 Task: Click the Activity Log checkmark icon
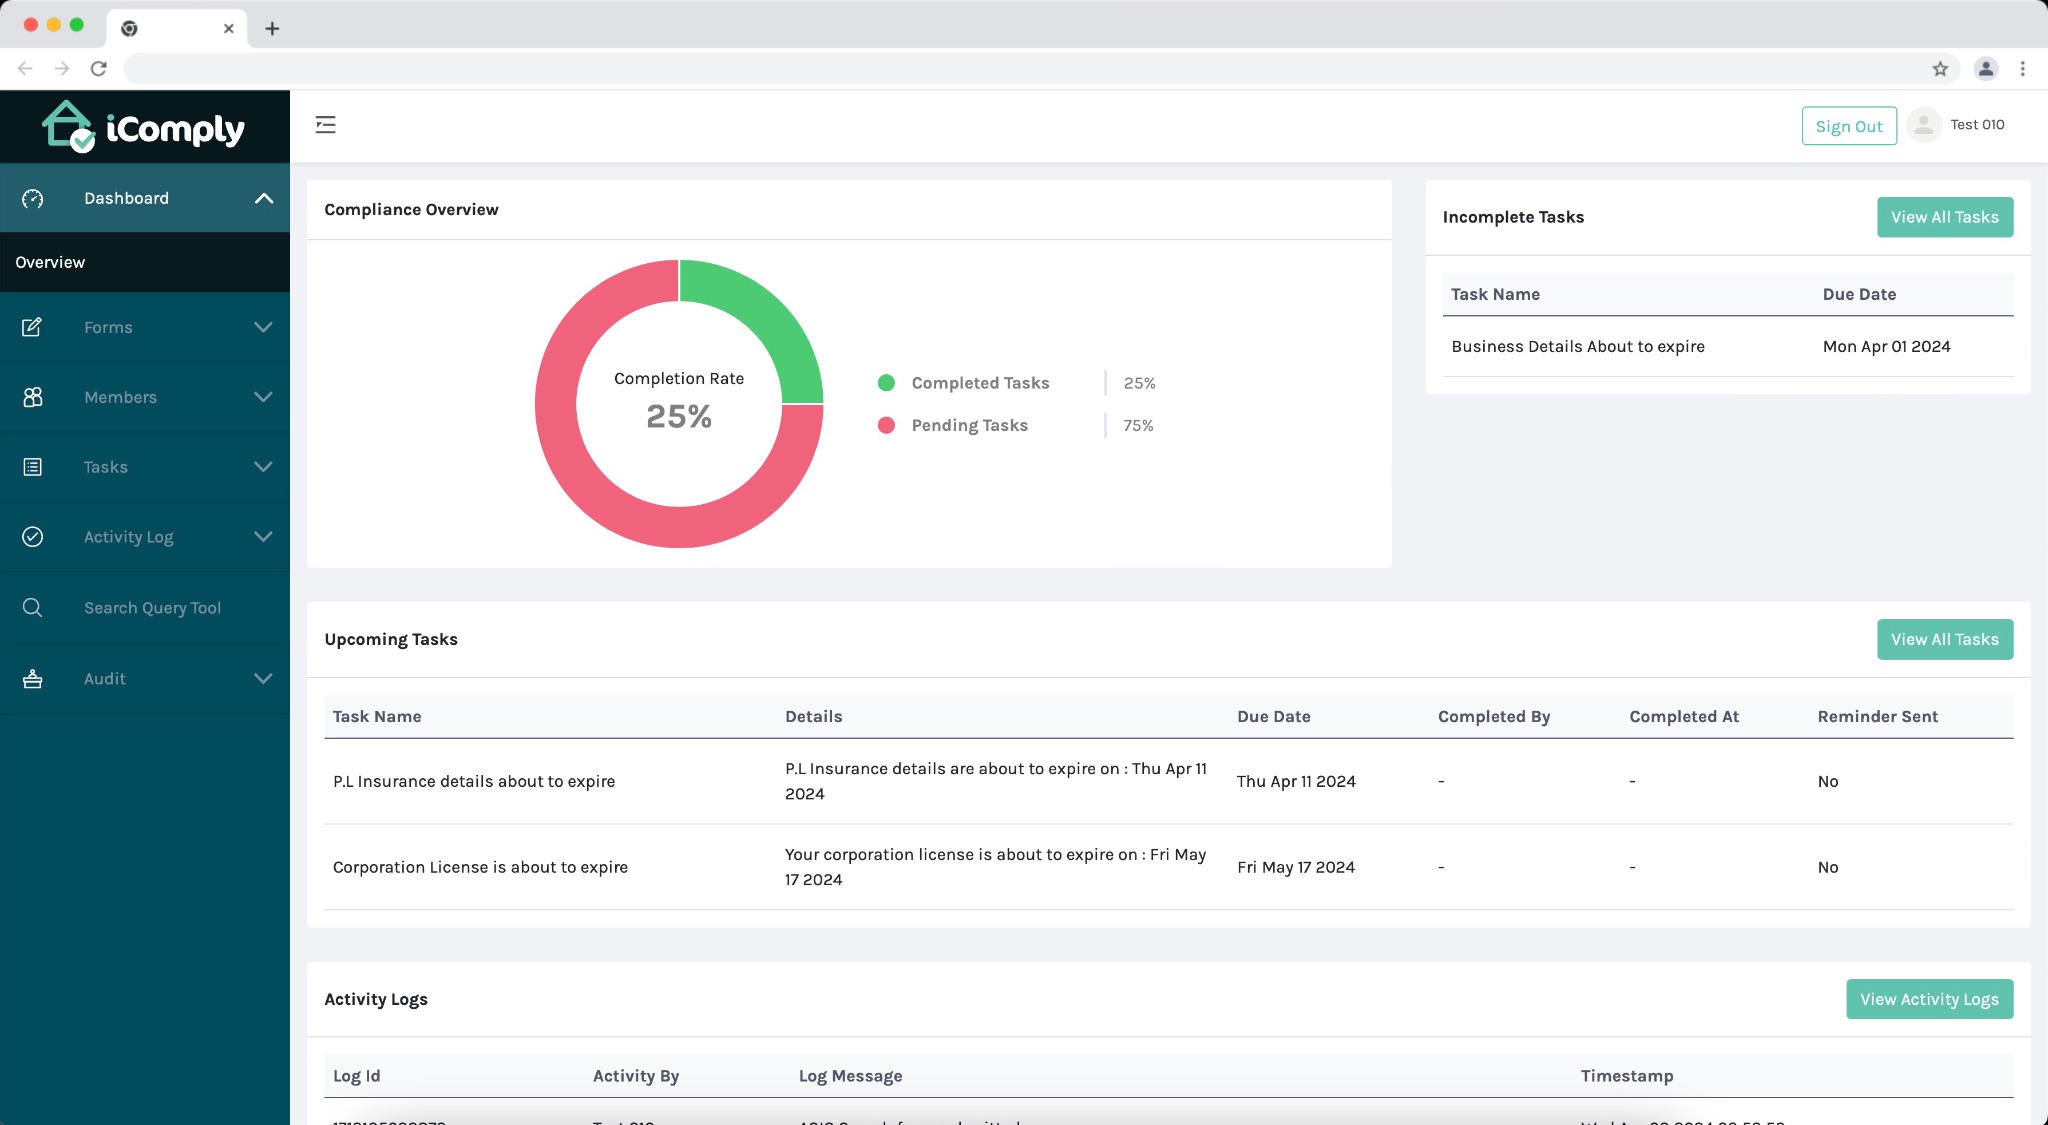point(33,537)
